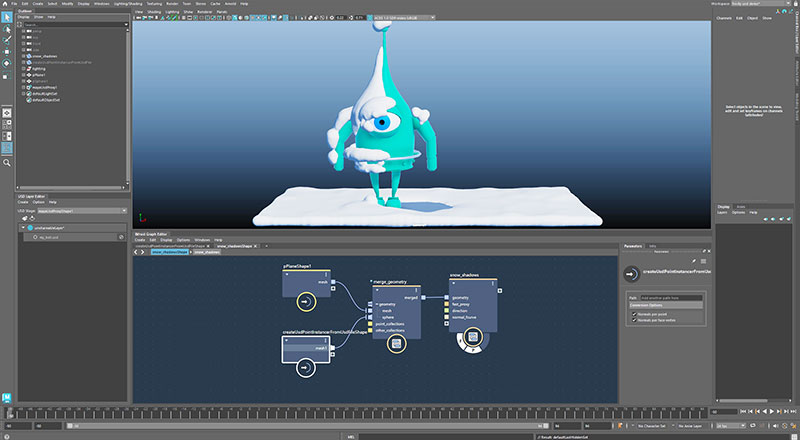
Task: Select the single-pane layout icon
Action: (x=7, y=113)
